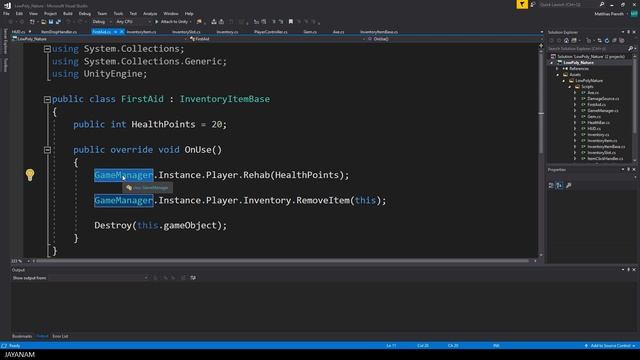Select DamageSource.cs in Solution Explorer
The width and height of the screenshot is (640, 360).
point(603,99)
